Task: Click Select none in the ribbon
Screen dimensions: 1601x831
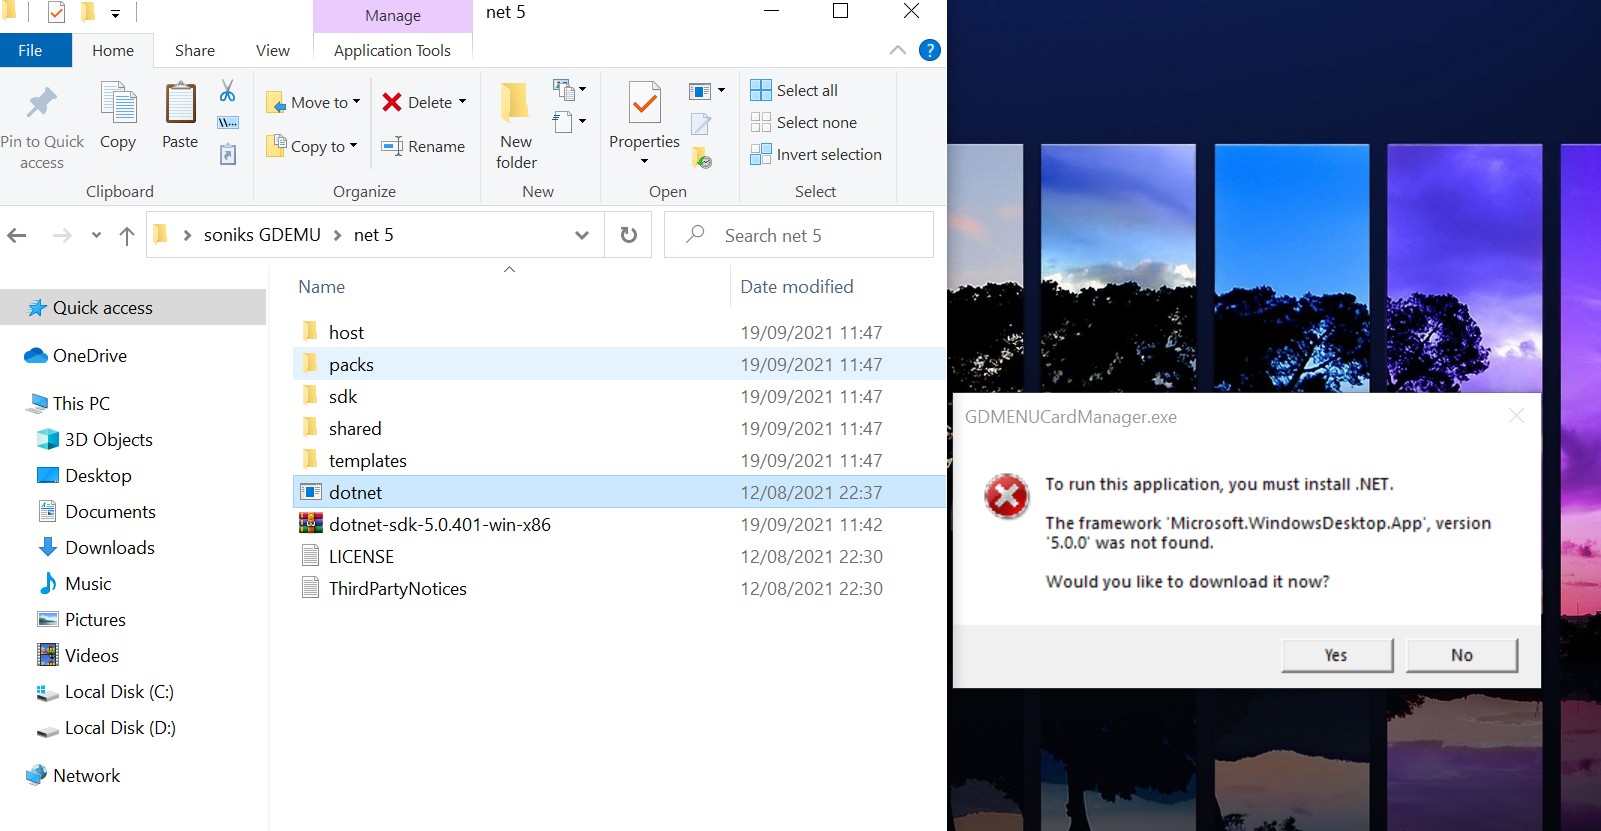Action: pos(804,122)
